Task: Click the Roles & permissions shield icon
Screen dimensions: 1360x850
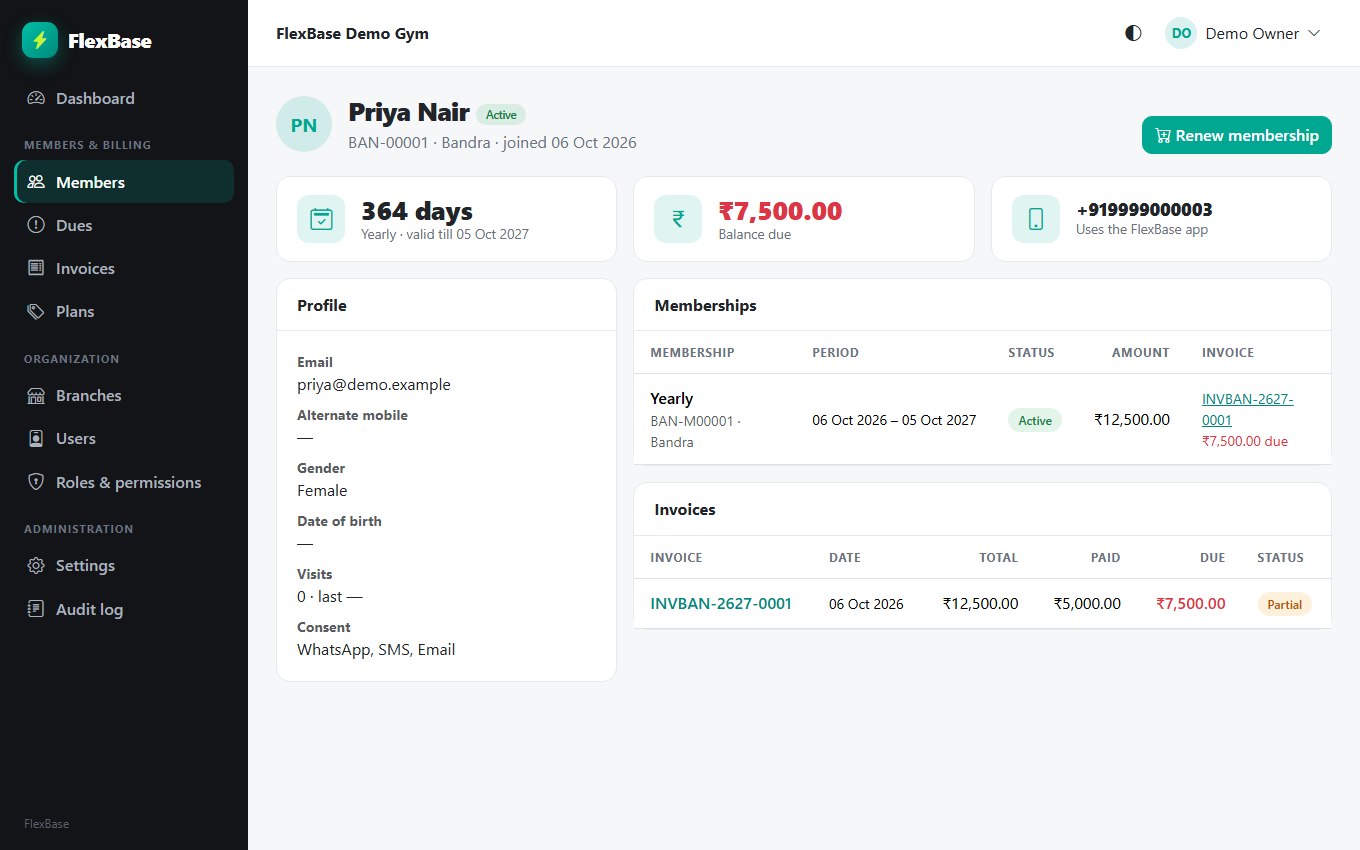Action: (36, 482)
